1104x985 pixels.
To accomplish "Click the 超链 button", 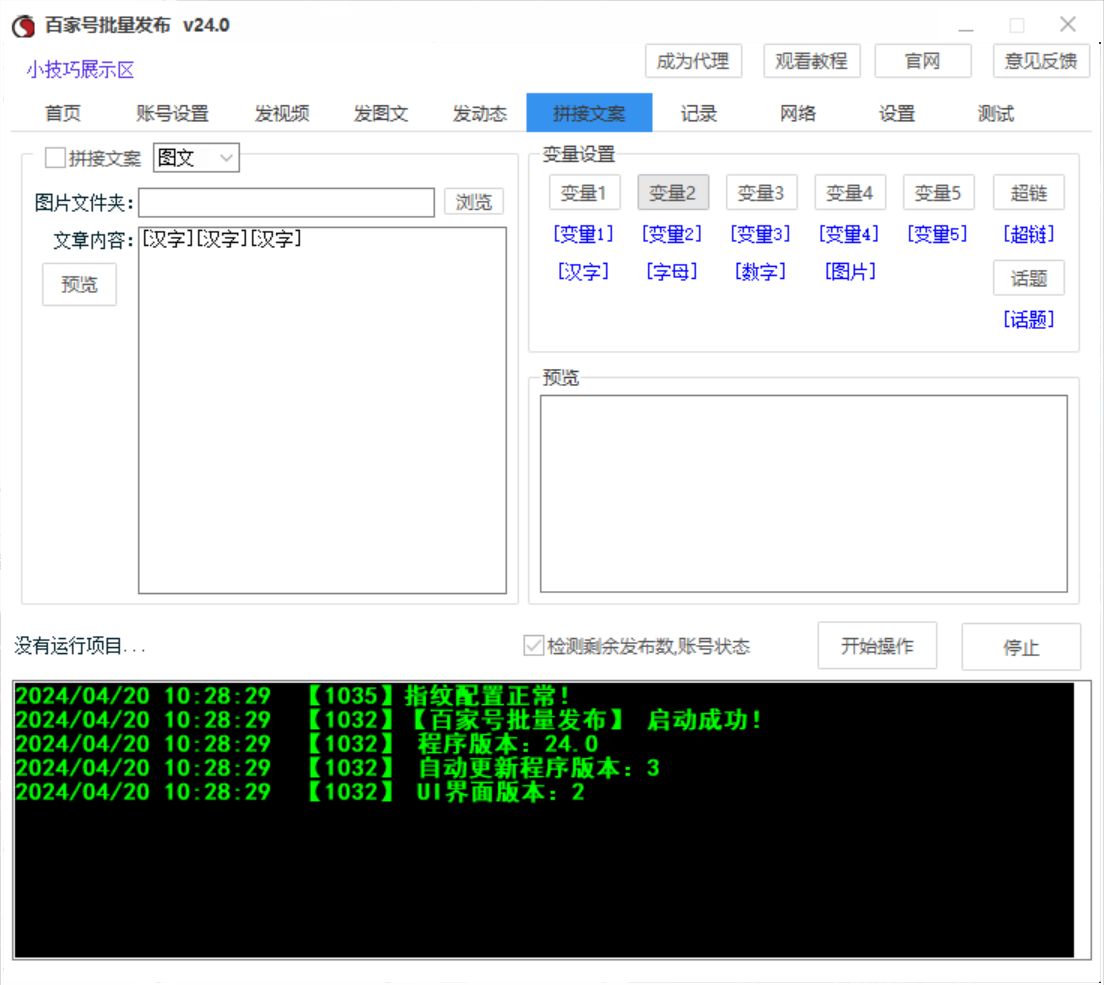I will point(1028,193).
